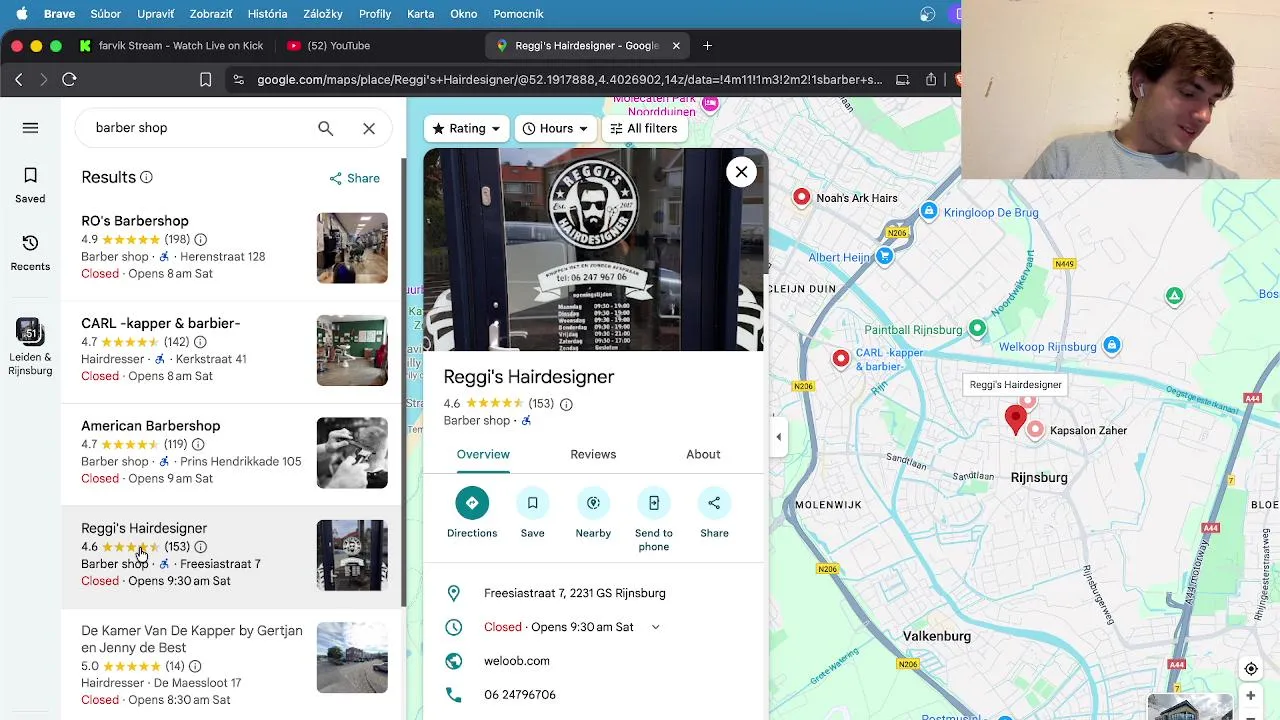1280x720 pixels.
Task: Open Saved places in sidebar
Action: pyautogui.click(x=30, y=185)
